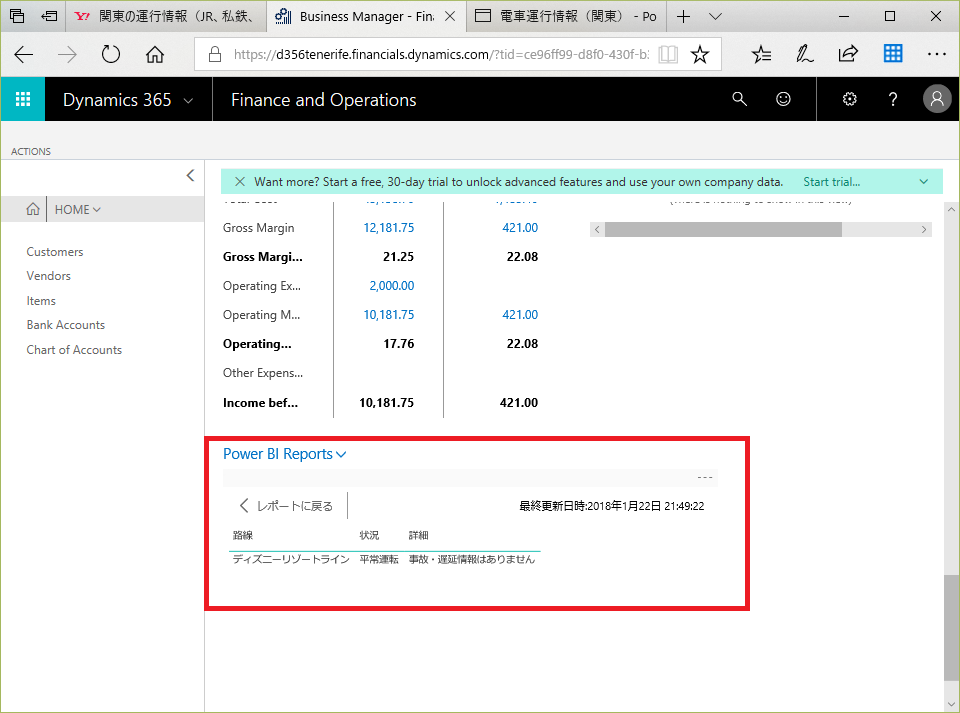Viewport: 960px width, 713px height.
Task: Show tabs you've set aside icon
Action: click(17, 16)
